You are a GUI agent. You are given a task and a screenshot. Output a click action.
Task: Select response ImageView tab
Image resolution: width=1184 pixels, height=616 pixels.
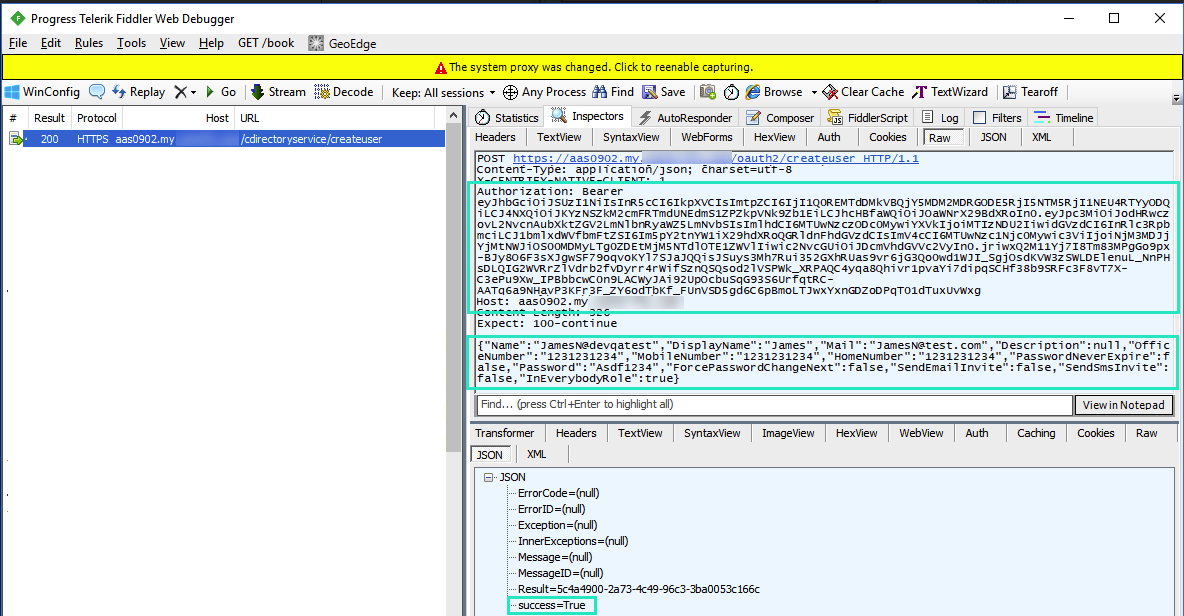point(788,433)
